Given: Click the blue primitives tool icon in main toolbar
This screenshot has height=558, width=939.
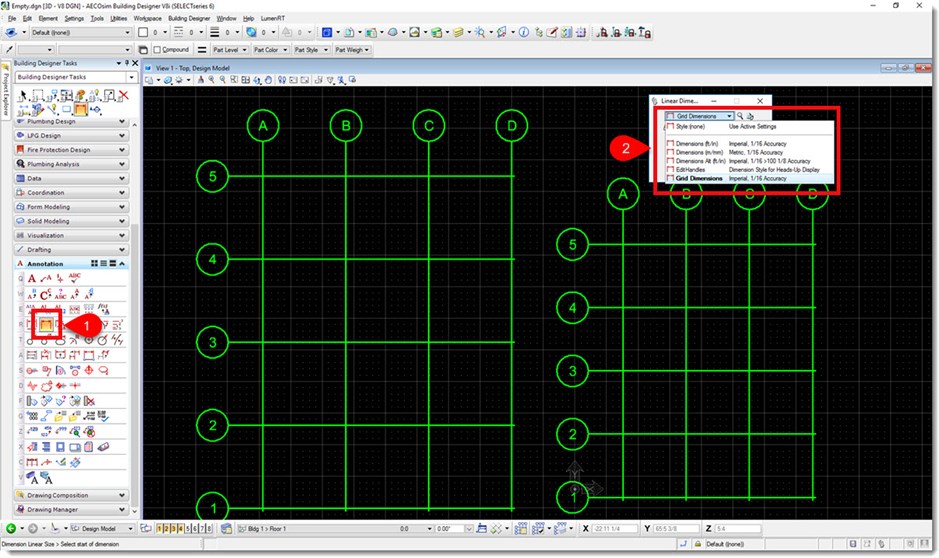Looking at the screenshot, I should 326,32.
